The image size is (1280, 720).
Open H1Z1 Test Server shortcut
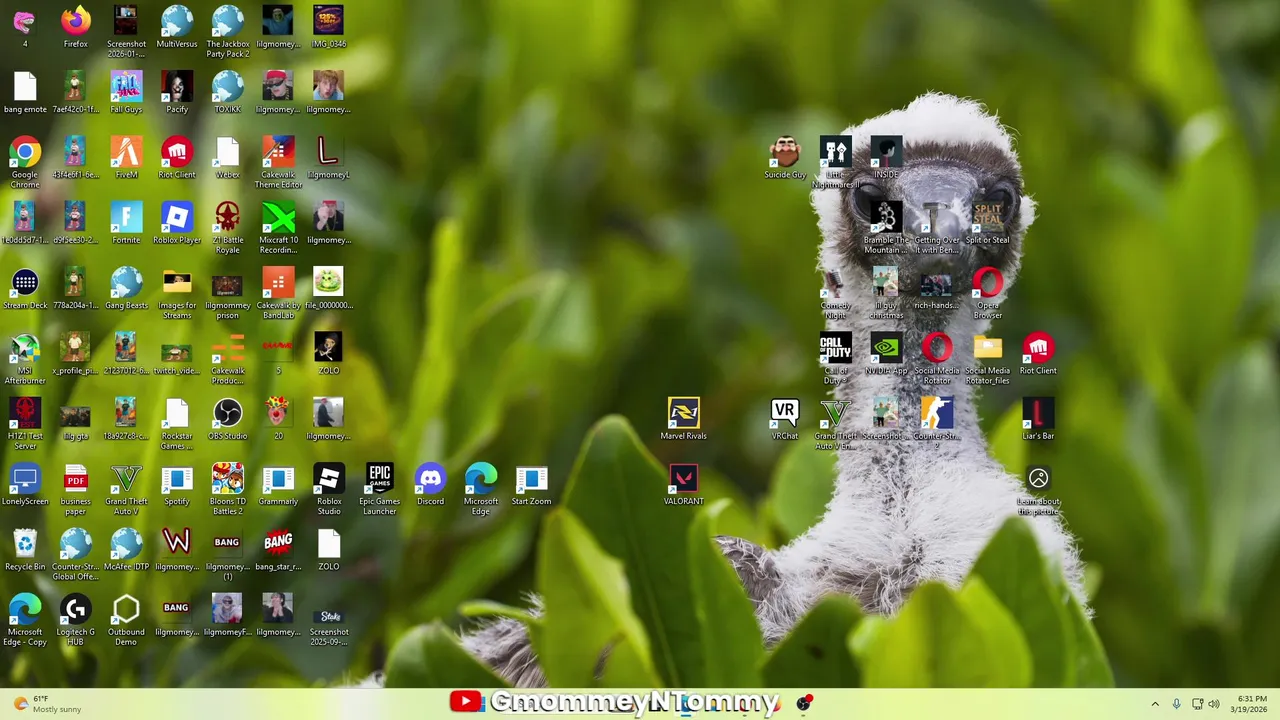click(x=25, y=424)
